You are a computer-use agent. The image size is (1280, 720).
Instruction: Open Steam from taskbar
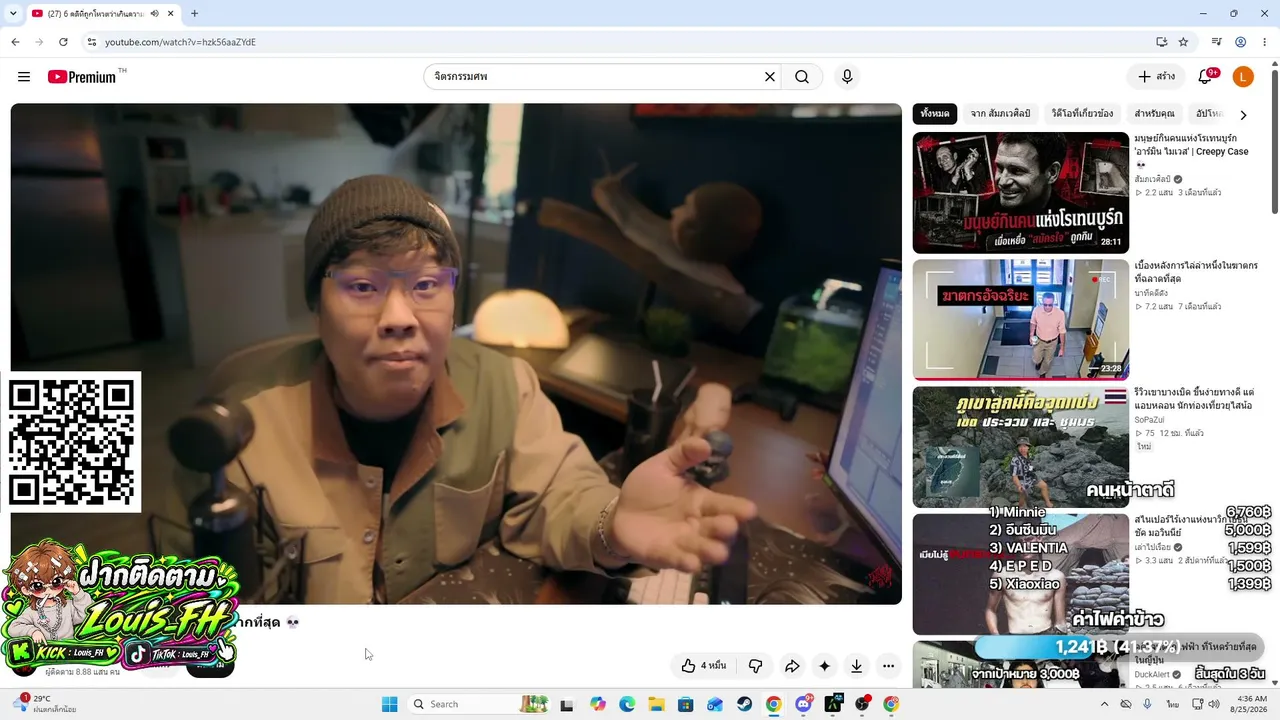coord(744,704)
